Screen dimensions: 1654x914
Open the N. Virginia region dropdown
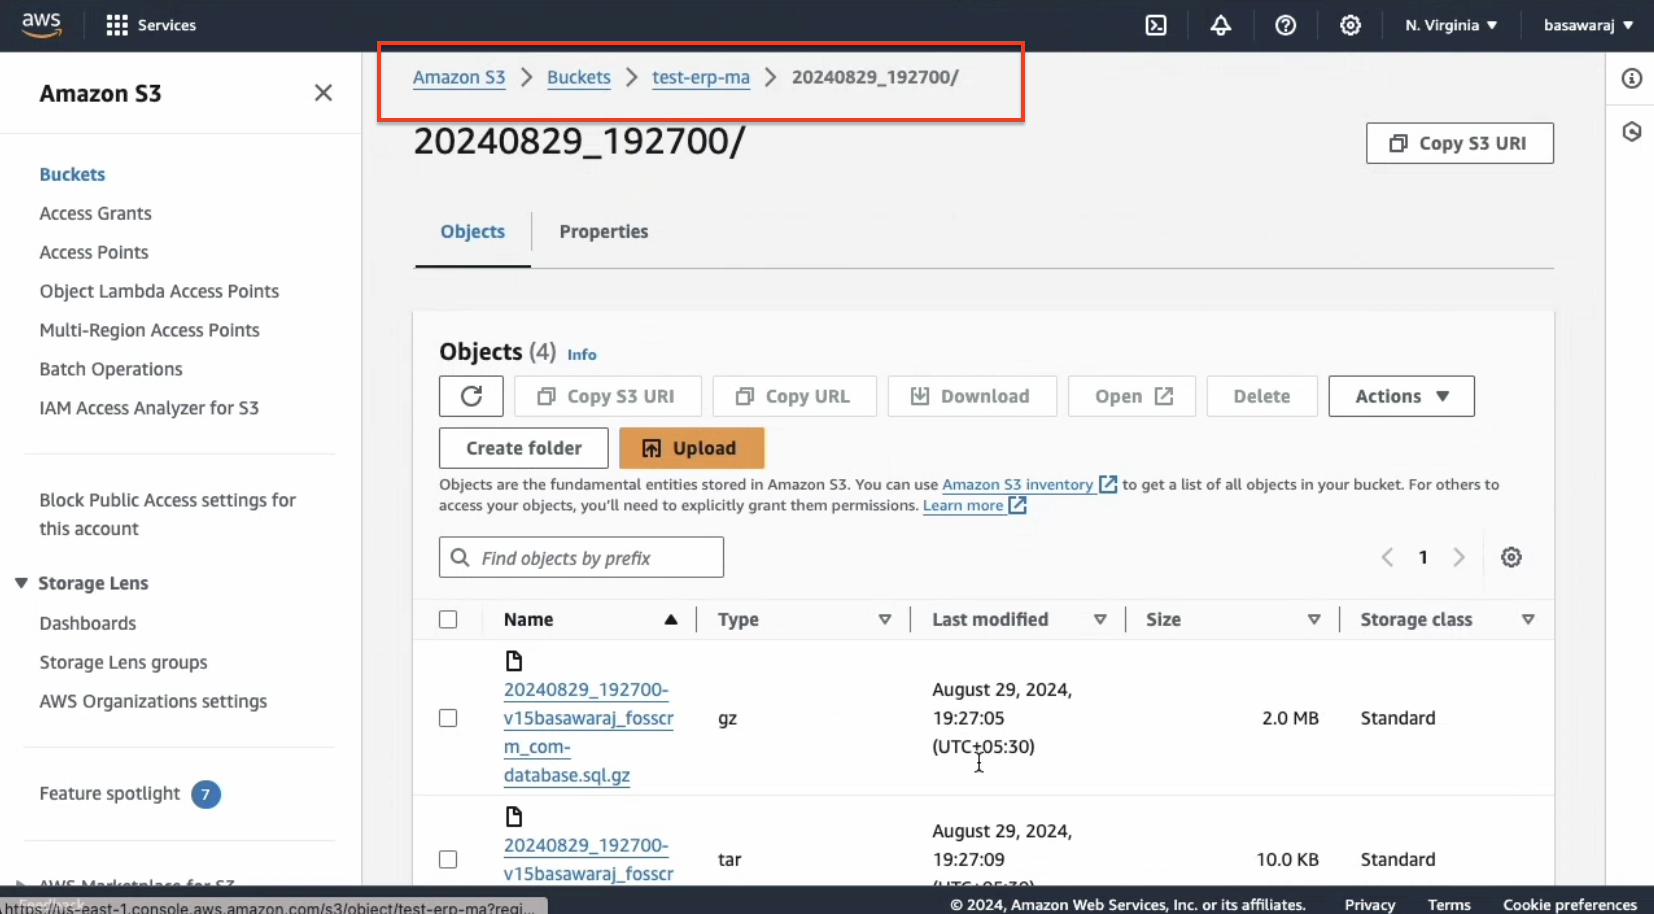pyautogui.click(x=1451, y=25)
